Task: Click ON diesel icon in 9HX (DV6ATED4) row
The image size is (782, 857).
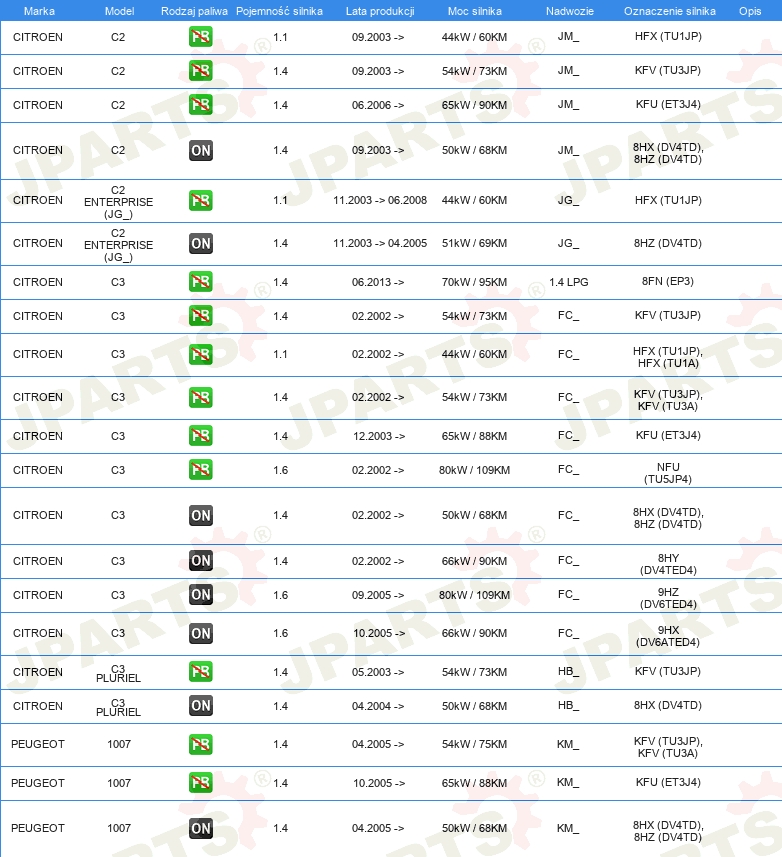Action: pos(201,633)
